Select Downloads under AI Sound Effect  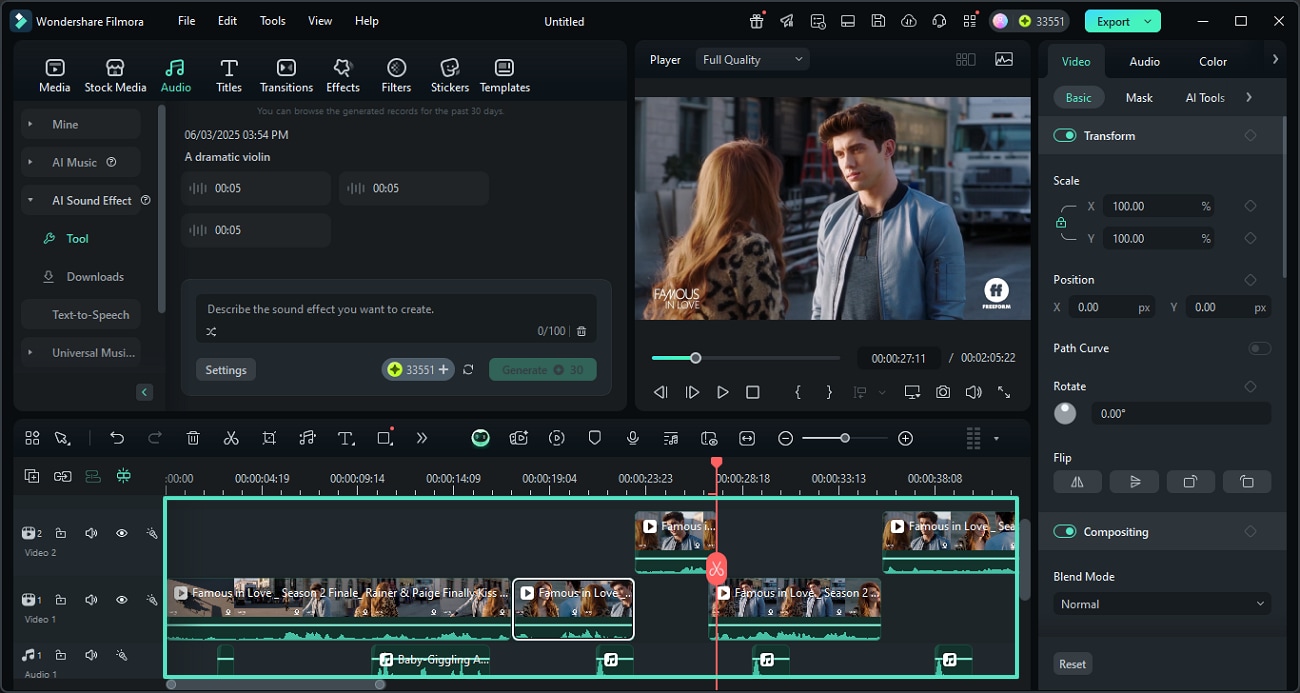95,276
